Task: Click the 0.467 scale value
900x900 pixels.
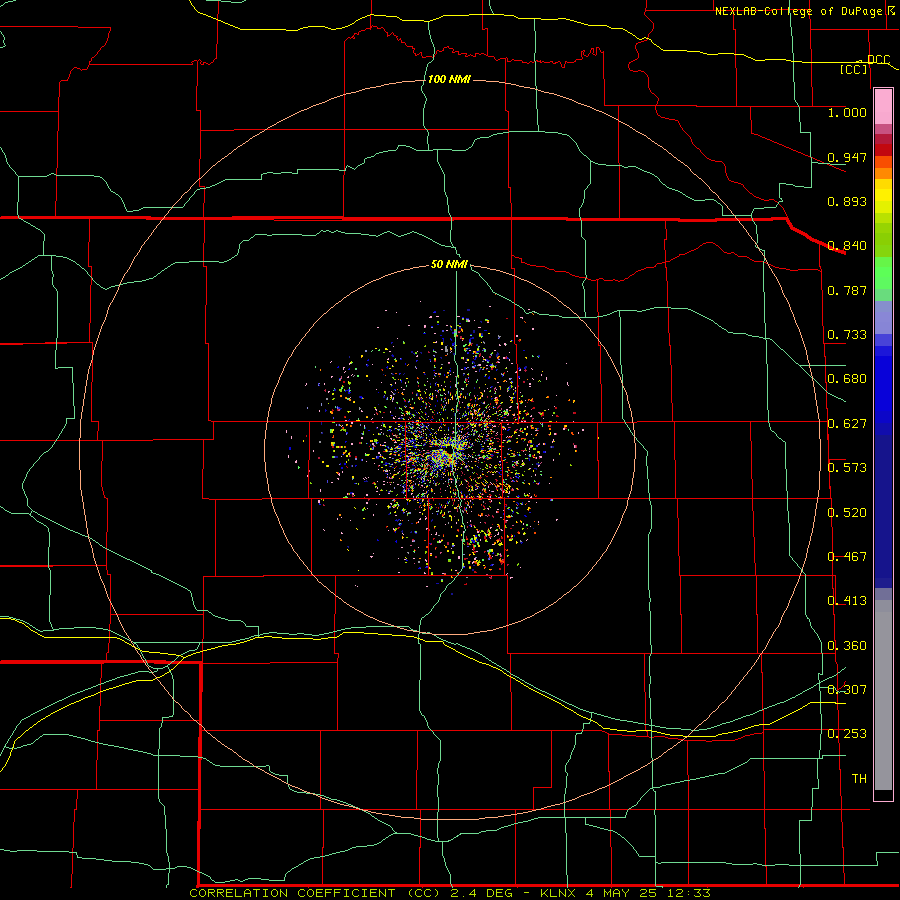Action: click(847, 557)
